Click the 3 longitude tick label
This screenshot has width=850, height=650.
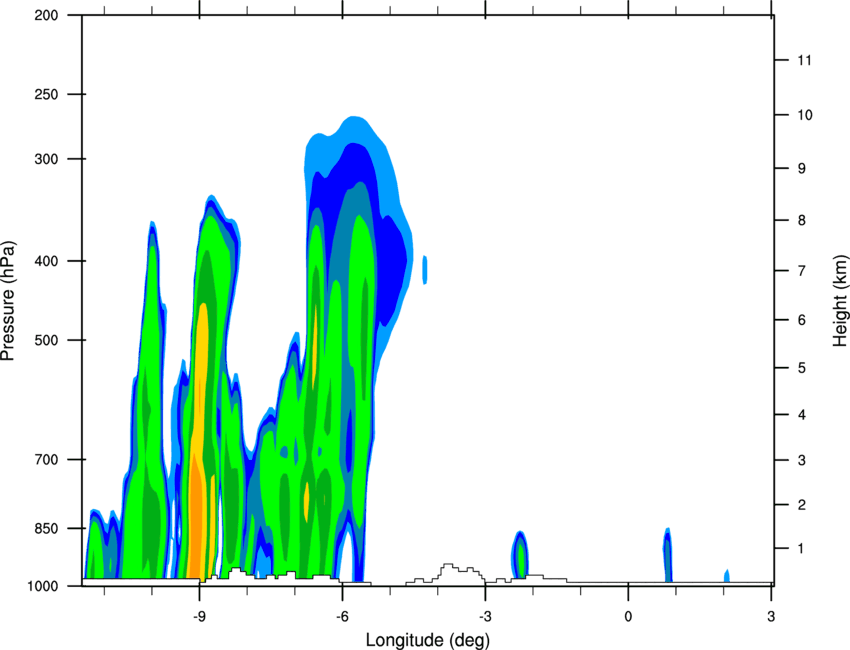(771, 617)
